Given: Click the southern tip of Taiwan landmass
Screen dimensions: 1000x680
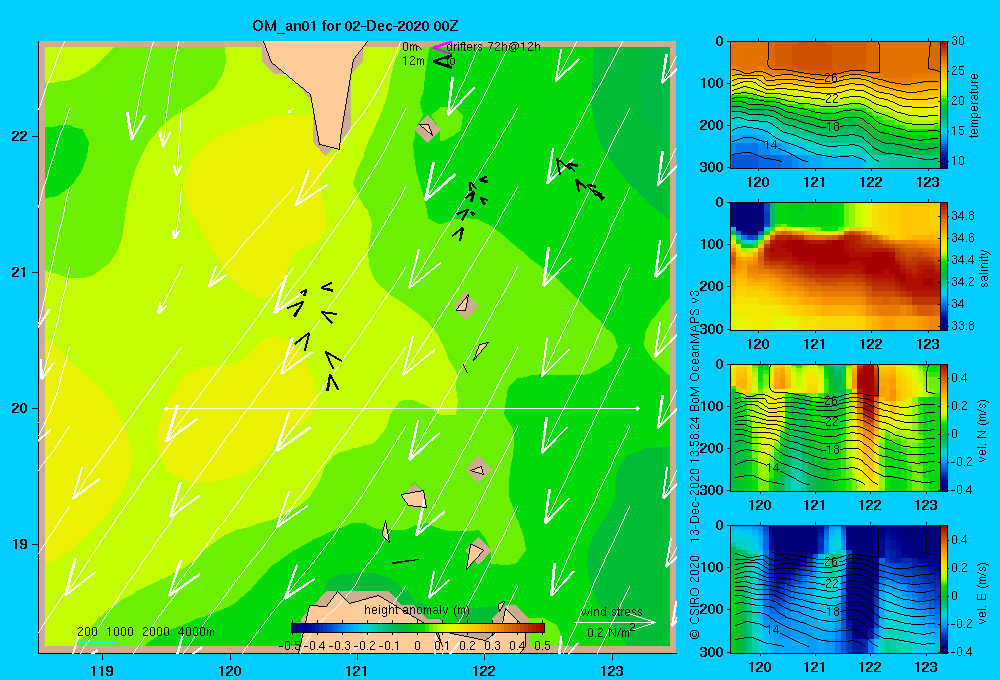Looking at the screenshot, I should click(328, 147).
